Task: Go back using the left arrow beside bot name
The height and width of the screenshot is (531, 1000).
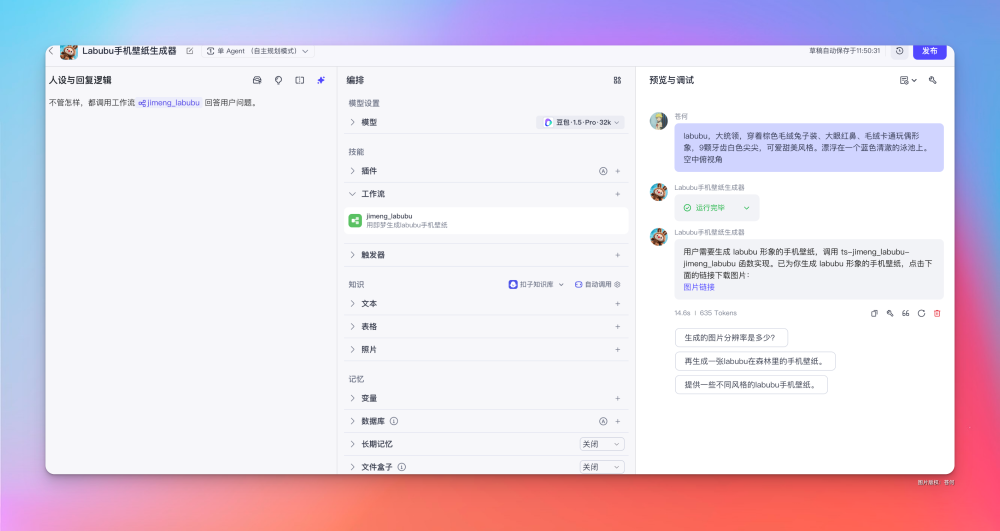Action: pos(51,51)
